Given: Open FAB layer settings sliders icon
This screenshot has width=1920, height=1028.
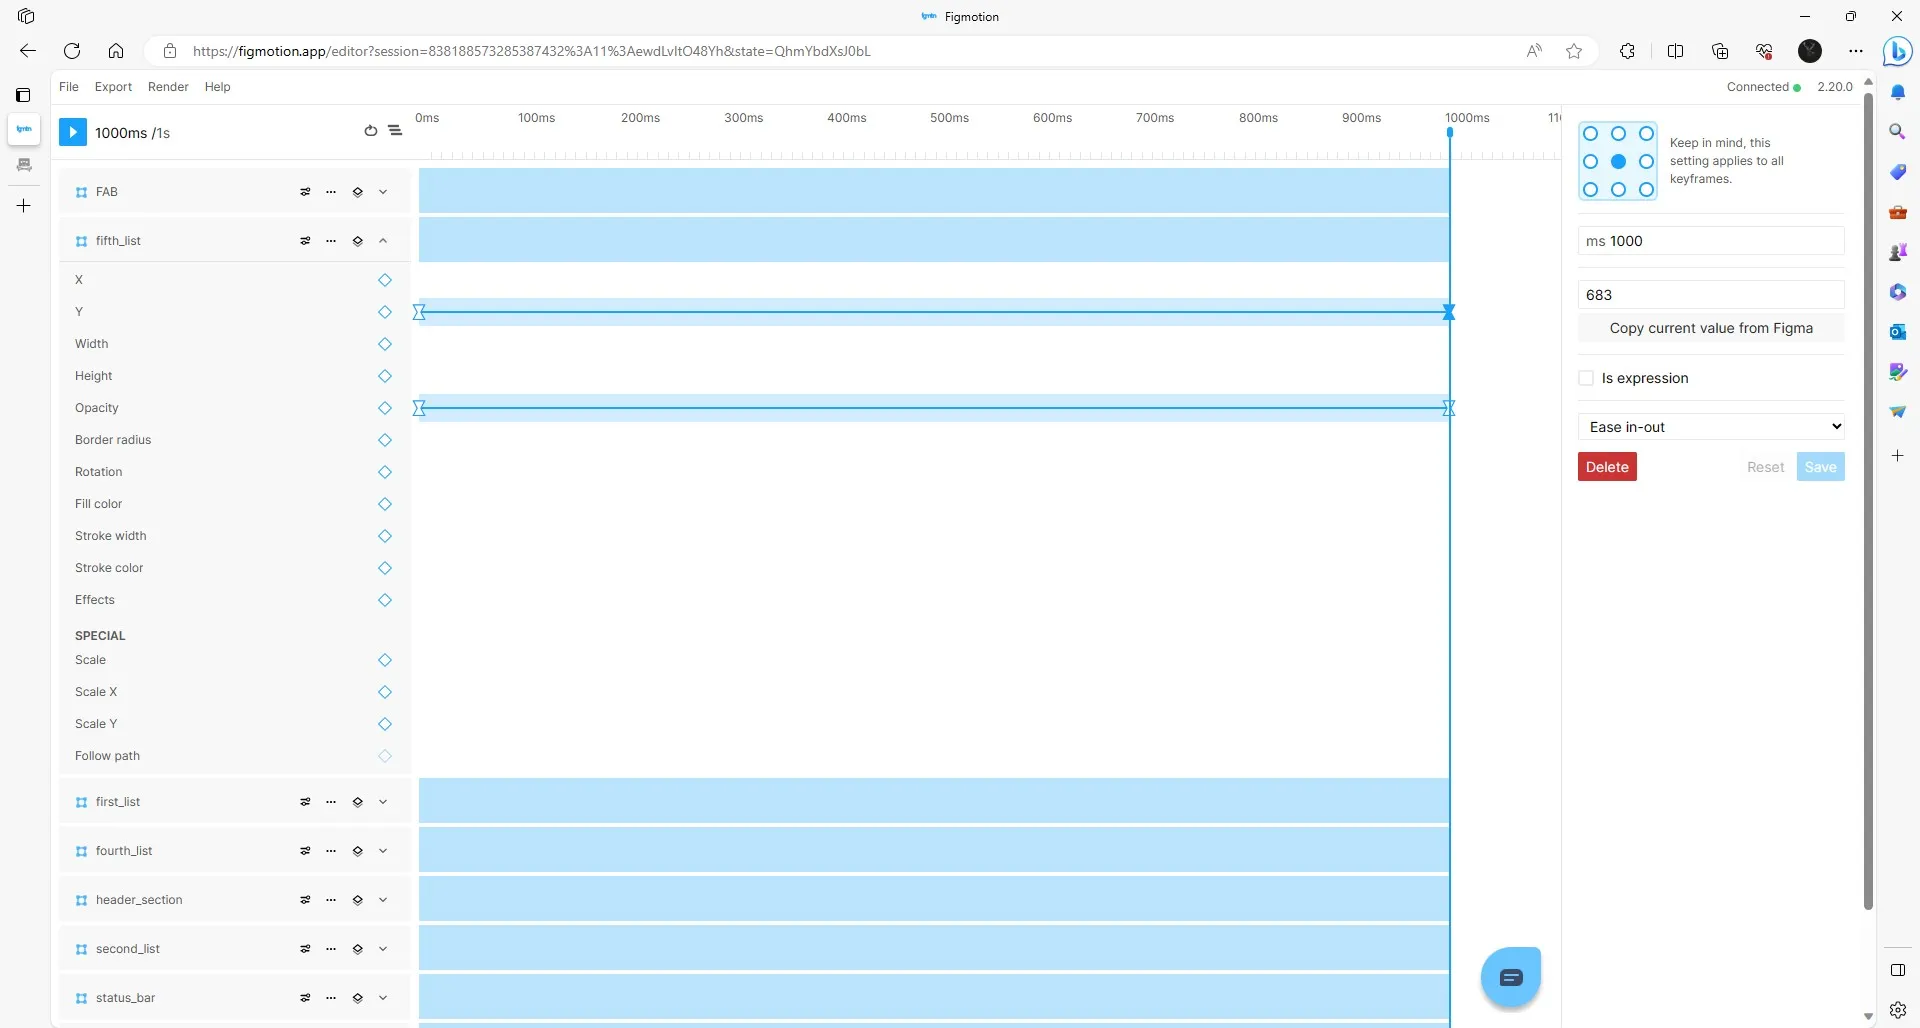Looking at the screenshot, I should coord(305,192).
